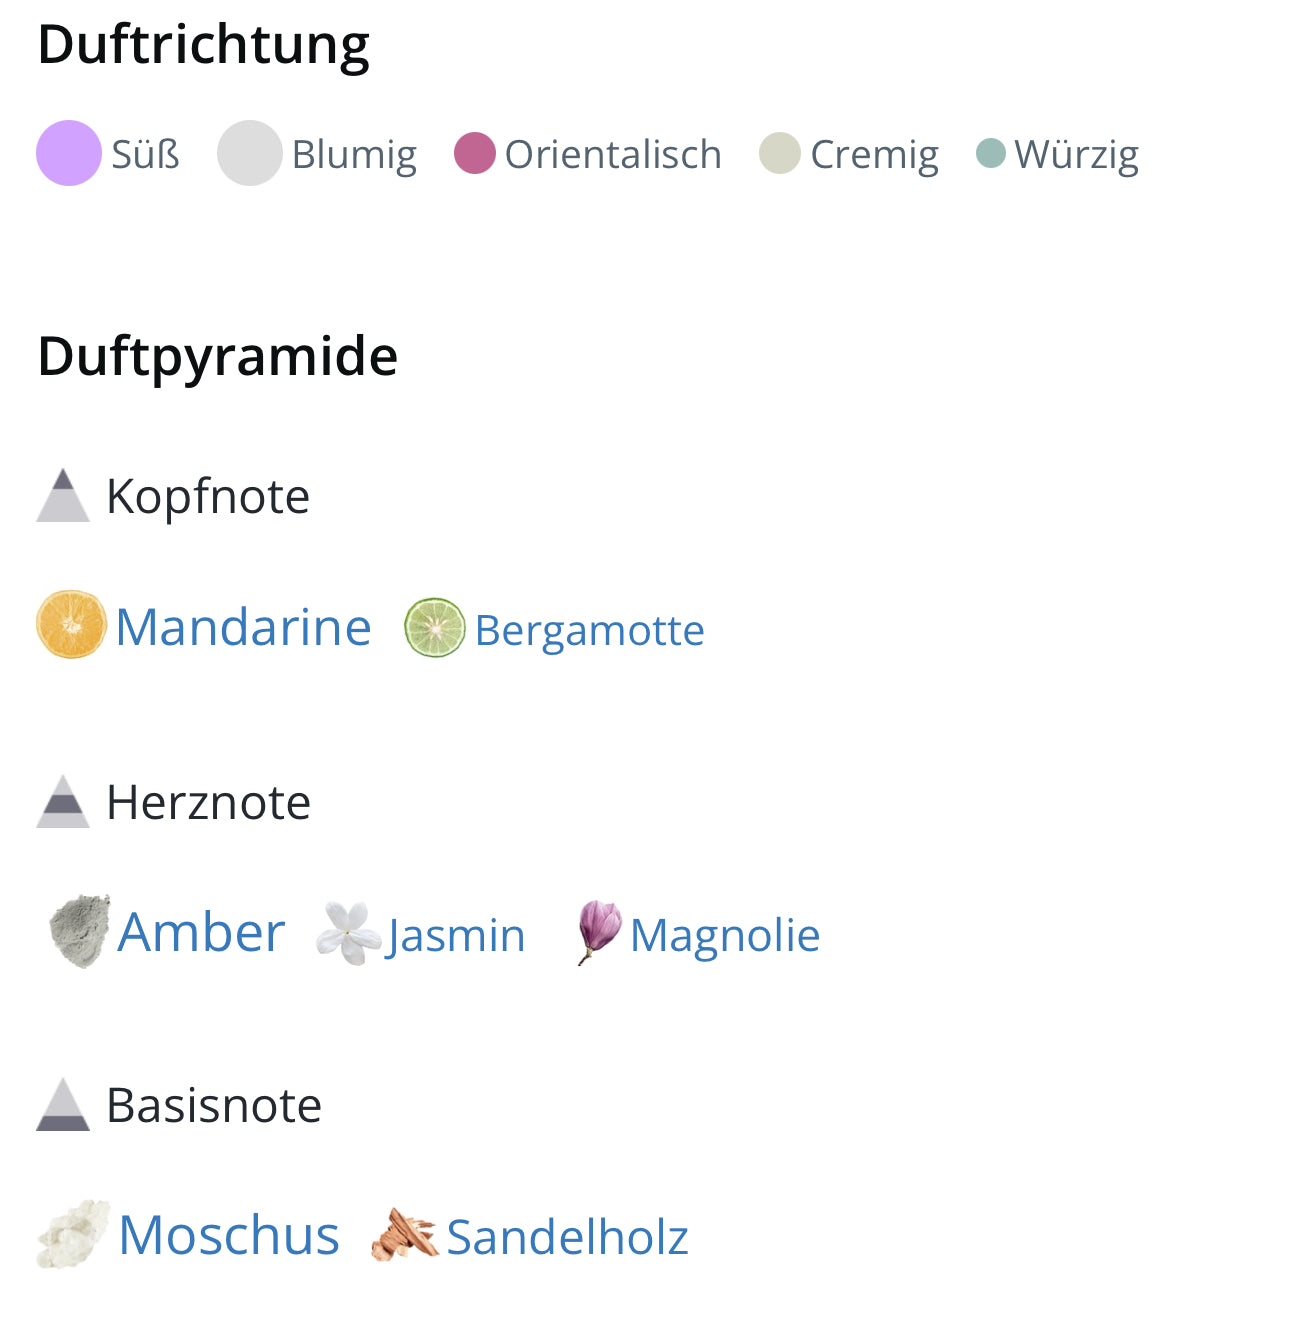This screenshot has height=1317, width=1290.
Task: Open the Sandelholz base note link
Action: [x=567, y=1237]
